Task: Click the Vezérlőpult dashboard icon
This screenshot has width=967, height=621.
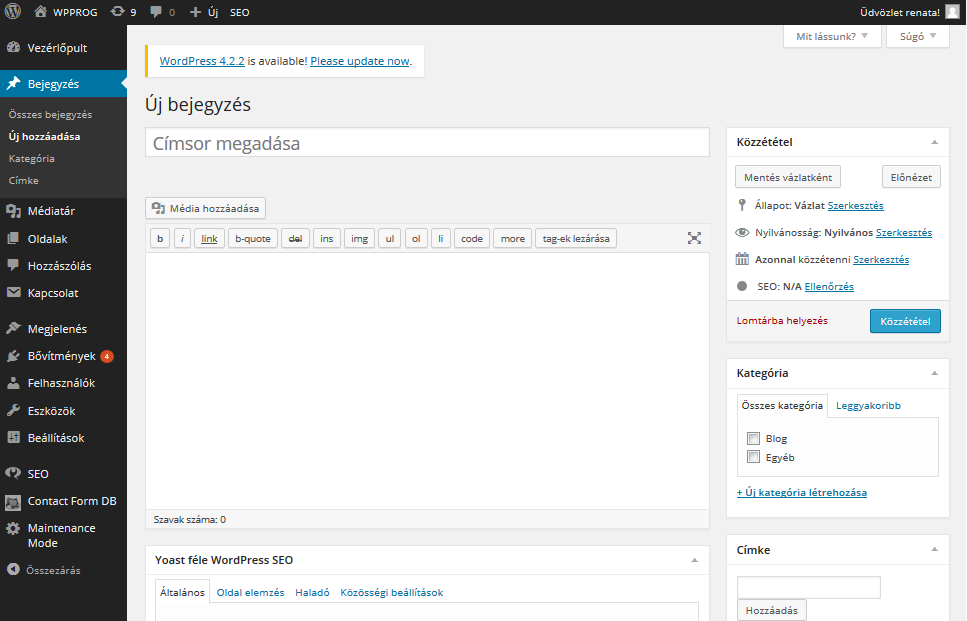Action: 13,48
